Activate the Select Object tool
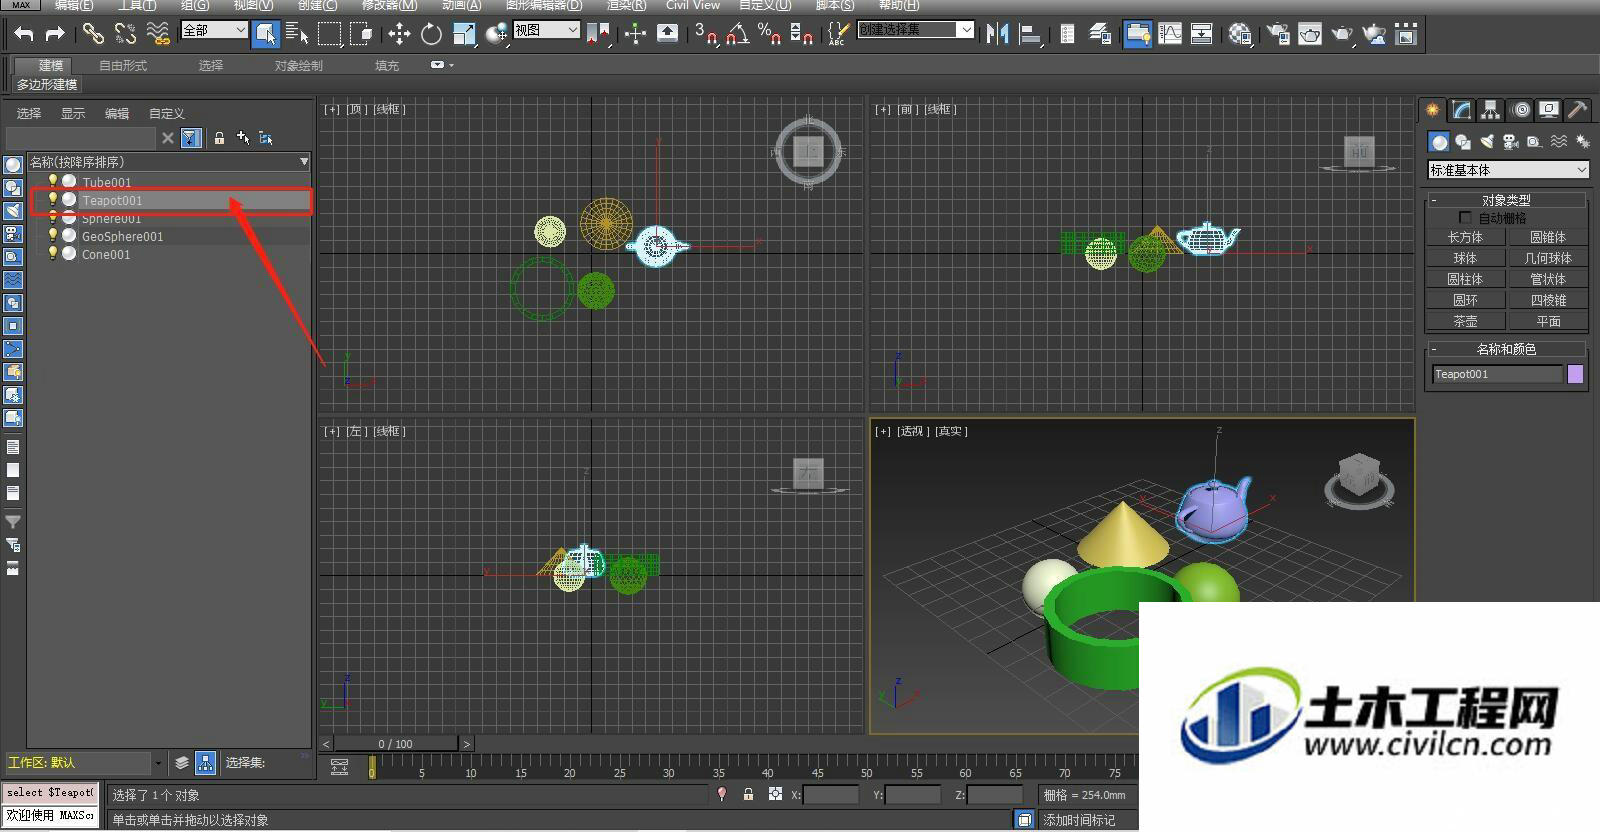The height and width of the screenshot is (832, 1600). click(265, 34)
